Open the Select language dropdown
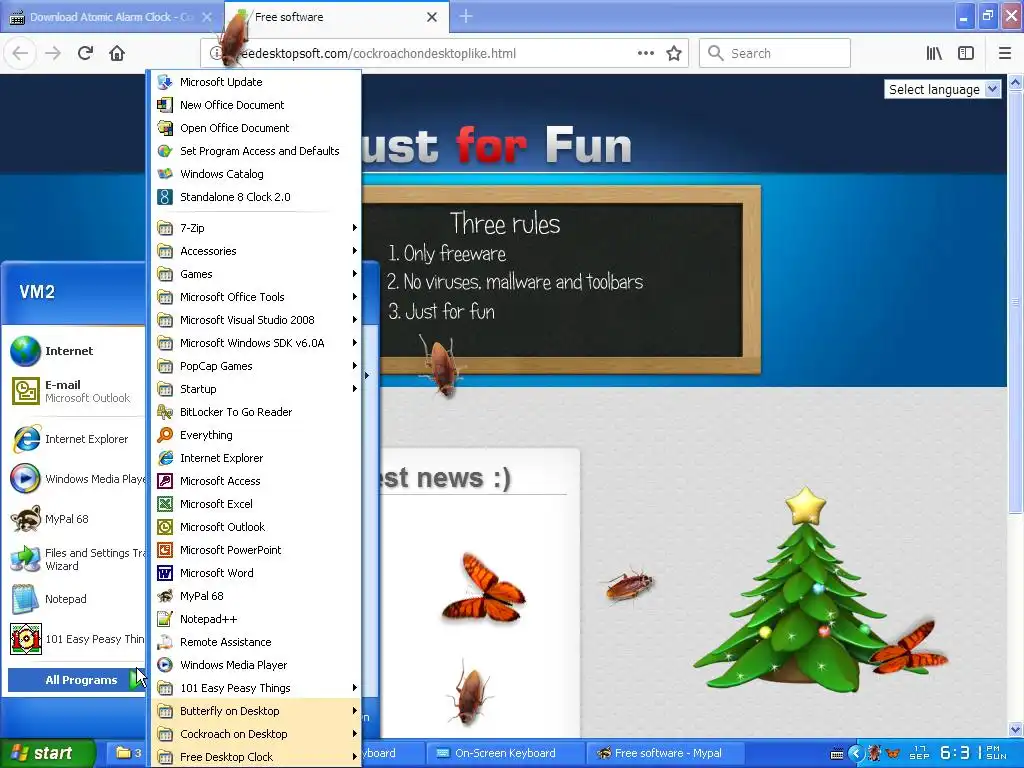This screenshot has width=1024, height=768. [942, 89]
